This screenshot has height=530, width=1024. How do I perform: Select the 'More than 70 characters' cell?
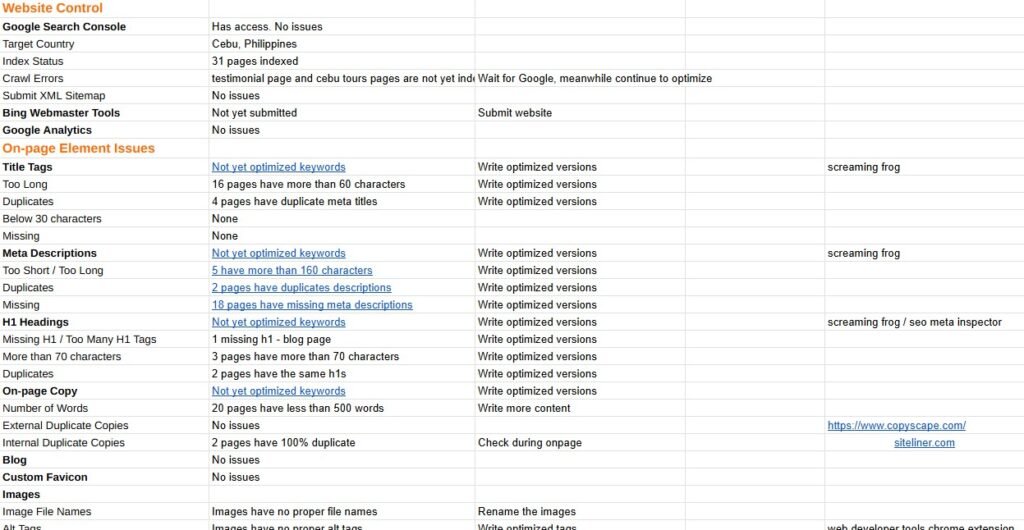click(104, 356)
